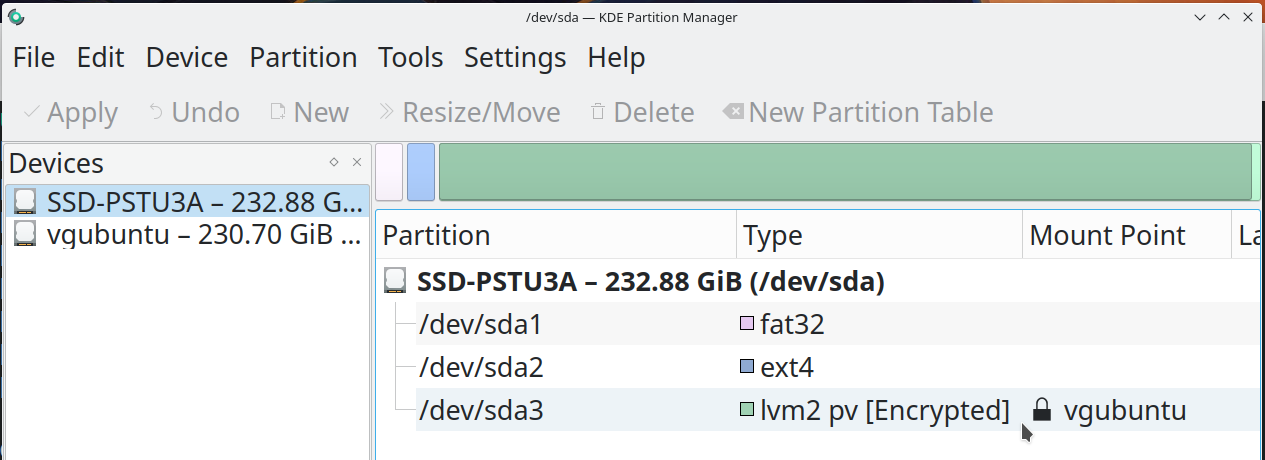Viewport: 1265px width, 460px height.
Task: Open the Device menu
Action: (x=187, y=58)
